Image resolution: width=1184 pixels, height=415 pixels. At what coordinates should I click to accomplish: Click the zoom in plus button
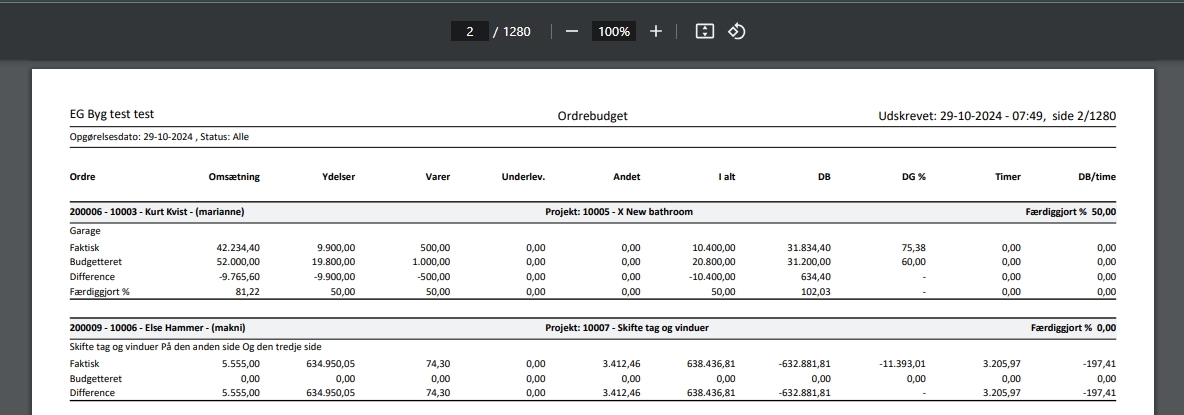[656, 31]
